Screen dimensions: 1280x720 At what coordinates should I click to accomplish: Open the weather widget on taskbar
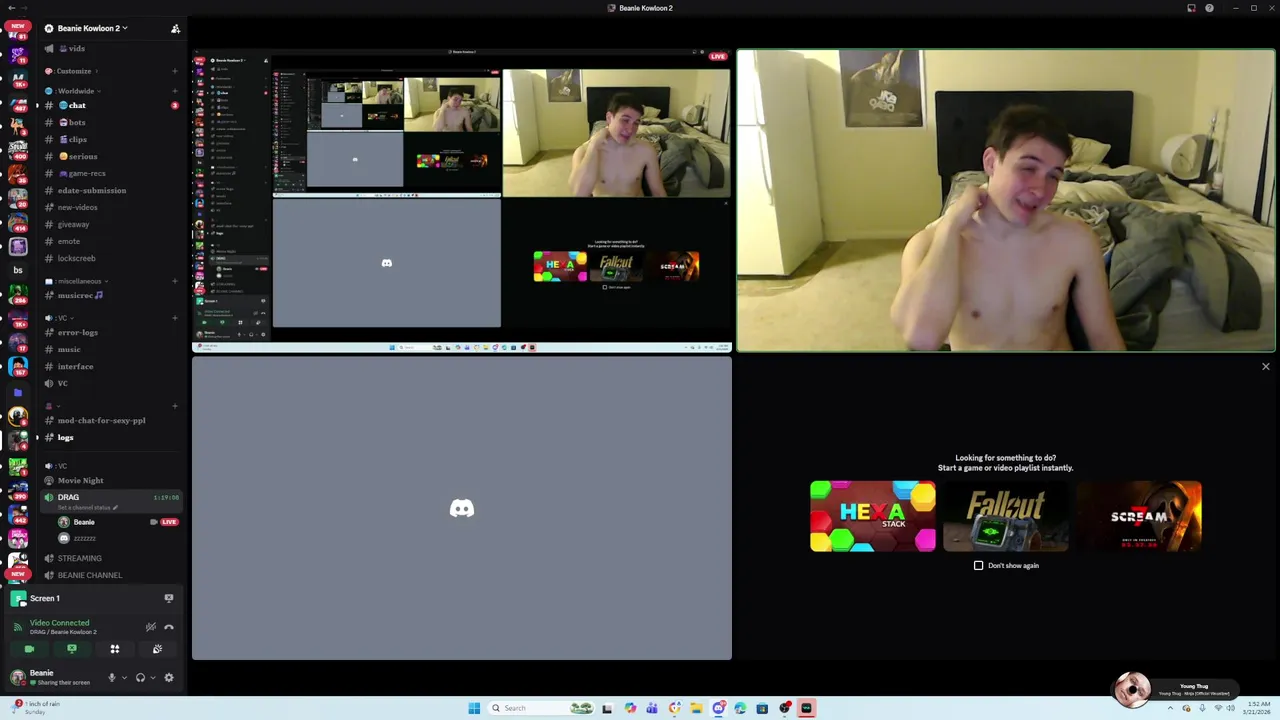coord(33,708)
